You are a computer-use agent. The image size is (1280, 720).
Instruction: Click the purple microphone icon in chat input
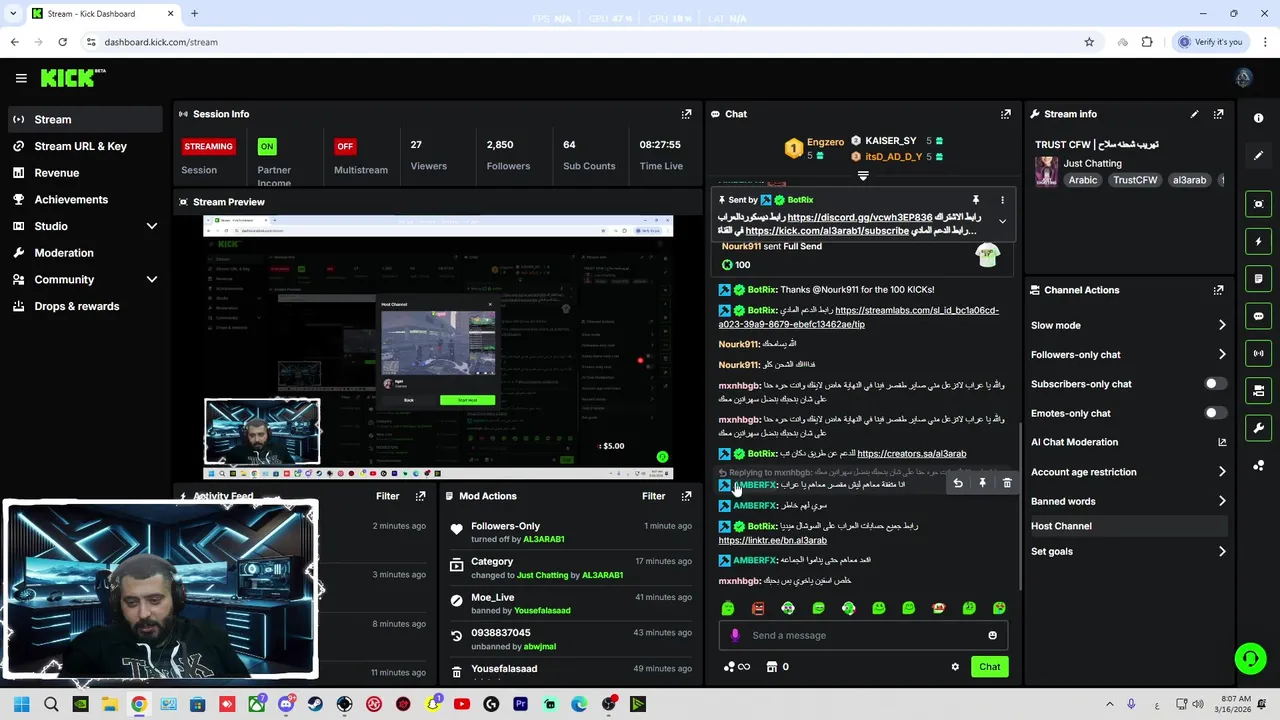click(735, 635)
